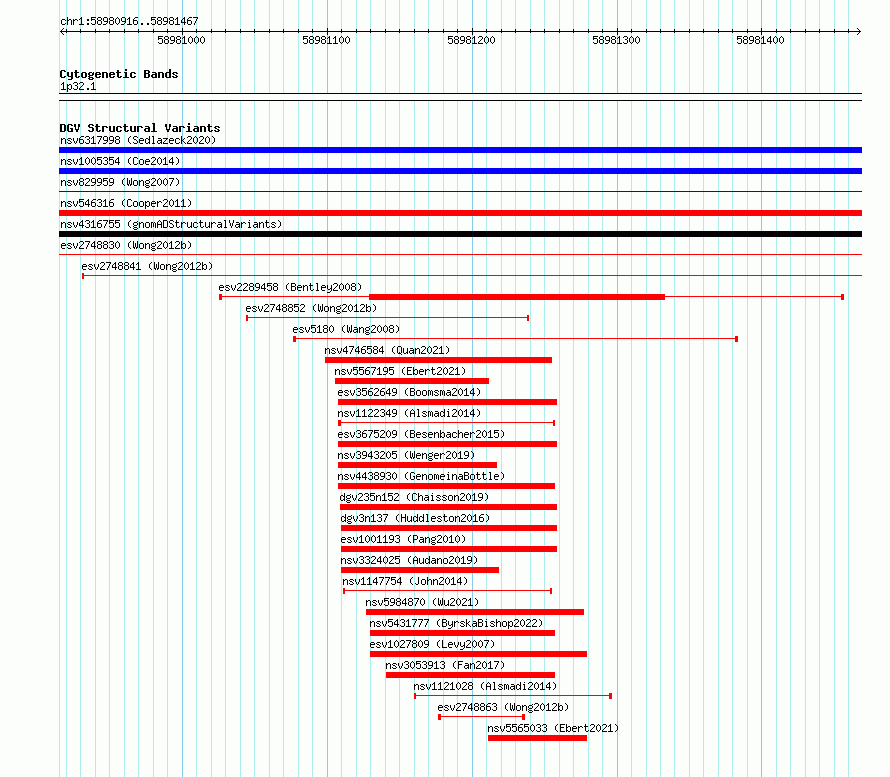Click the nsv4316755 (gnomADStructuralVariants) label
Viewport: 890px width, 777px height.
click(x=171, y=224)
